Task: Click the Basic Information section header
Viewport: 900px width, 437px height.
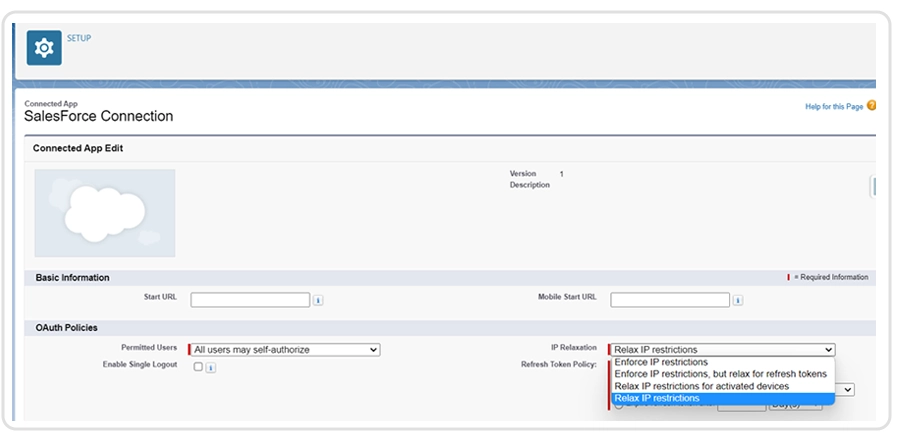Action: tap(72, 277)
